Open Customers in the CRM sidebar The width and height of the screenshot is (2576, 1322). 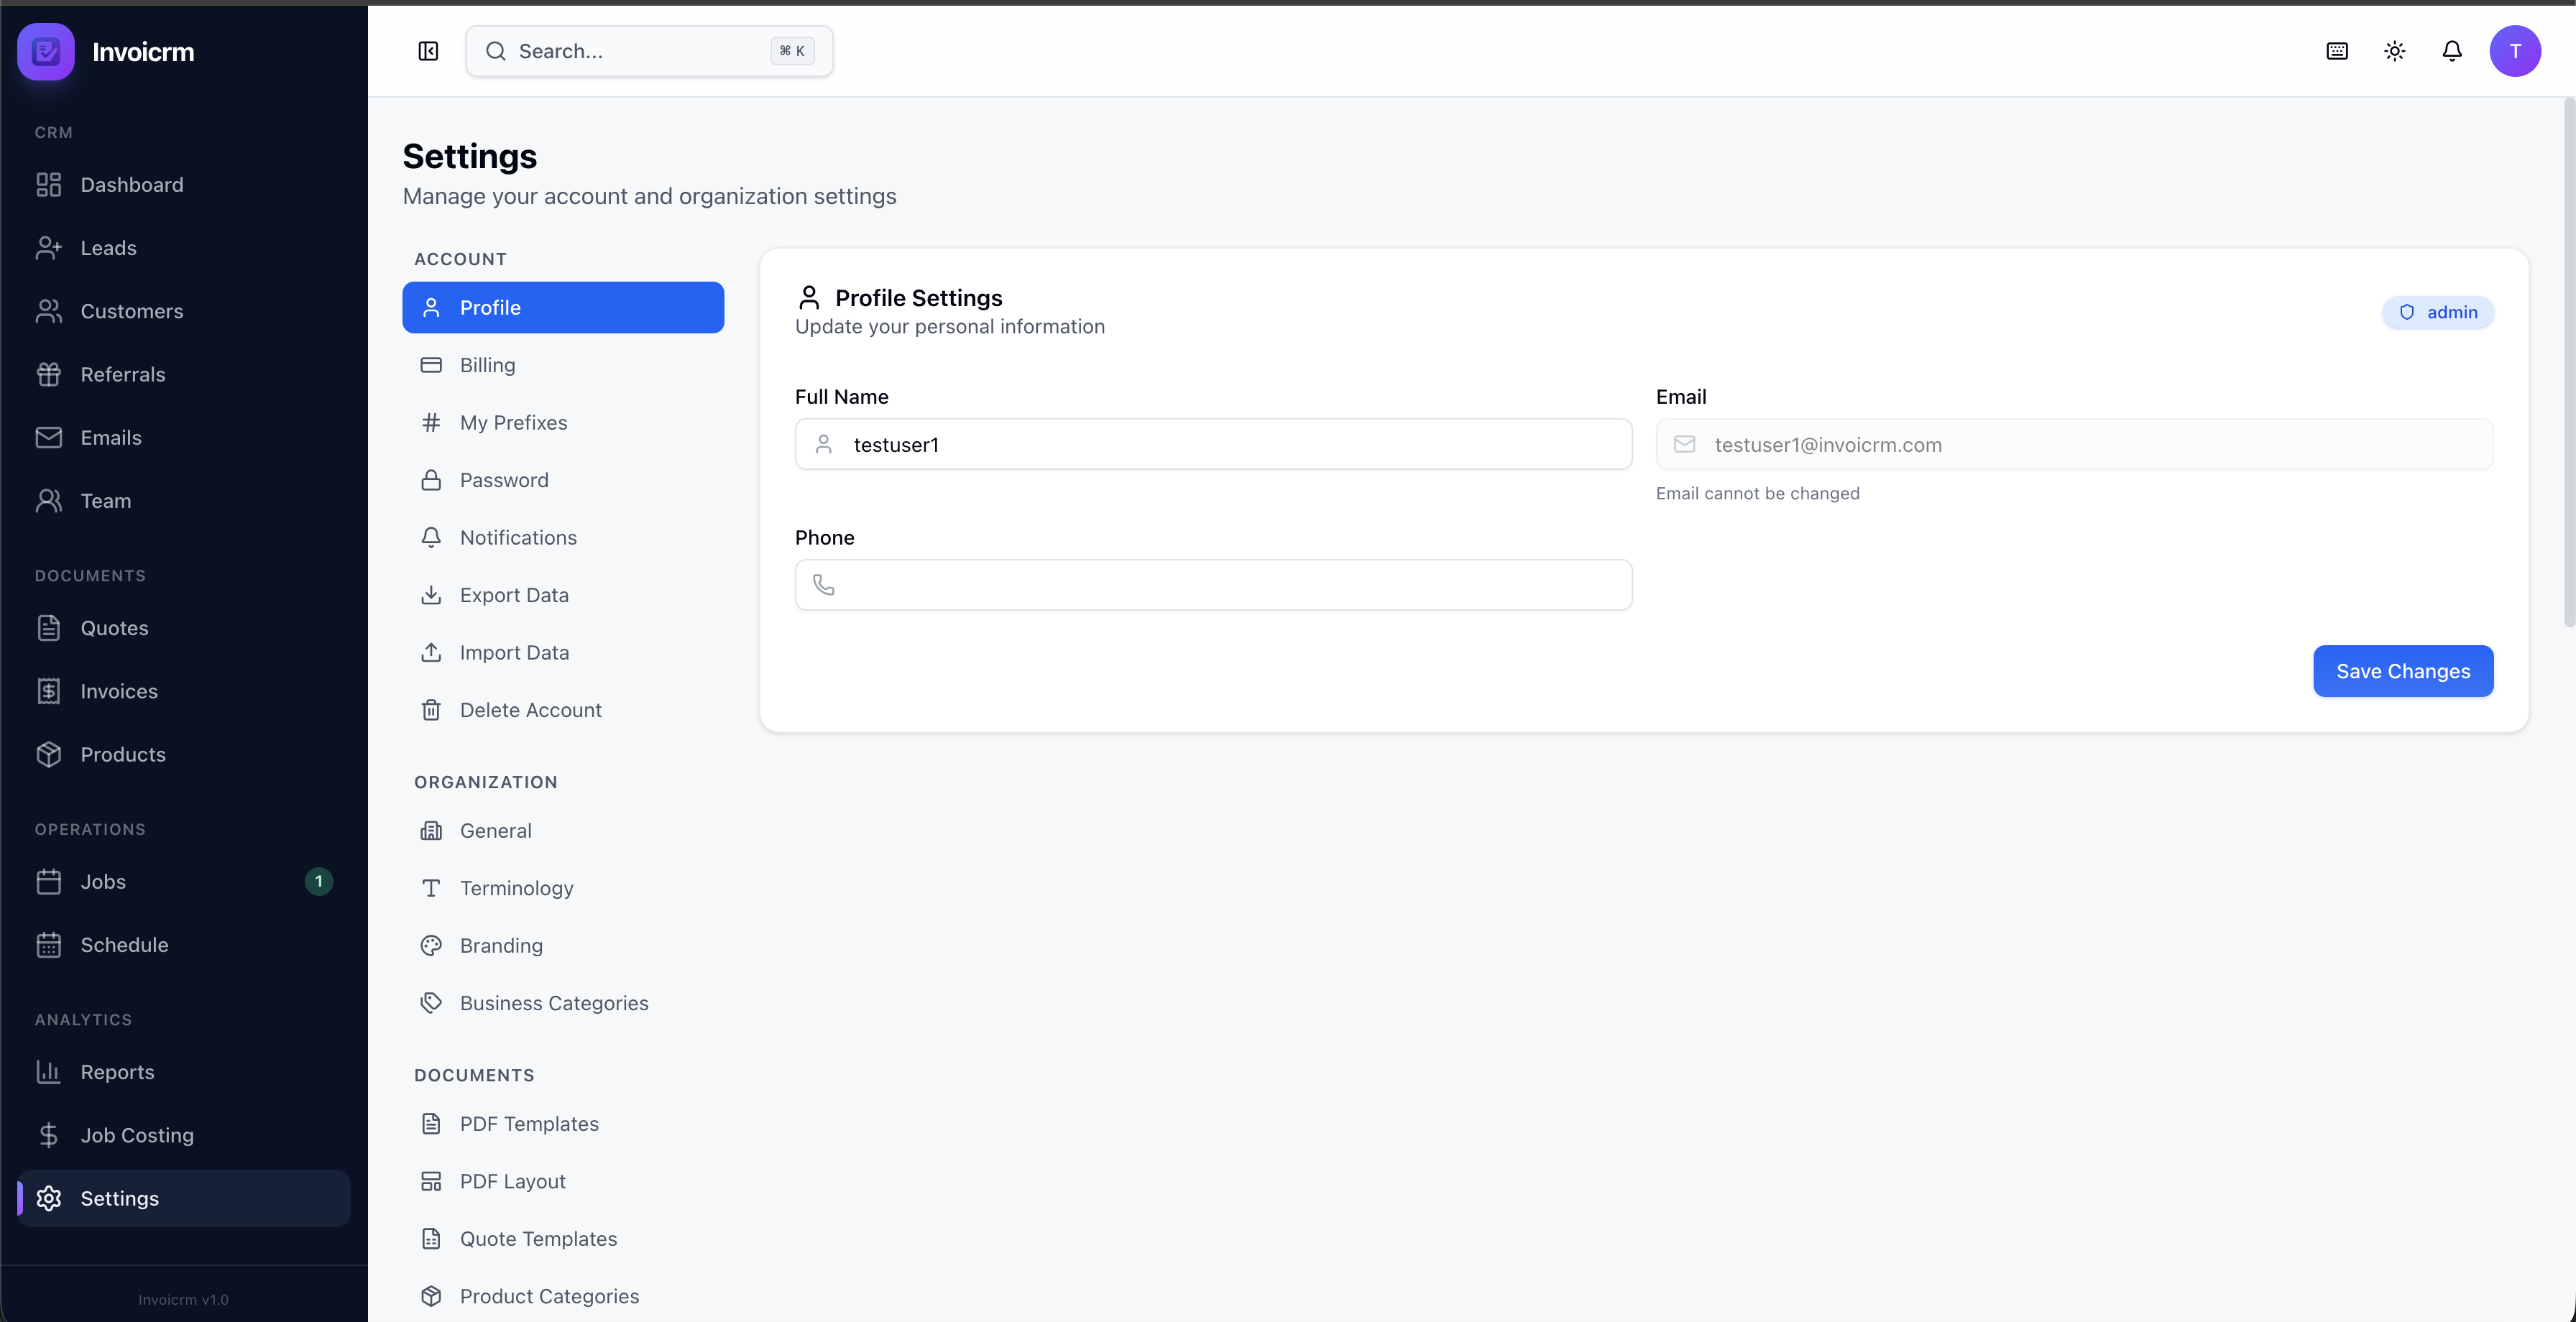131,311
